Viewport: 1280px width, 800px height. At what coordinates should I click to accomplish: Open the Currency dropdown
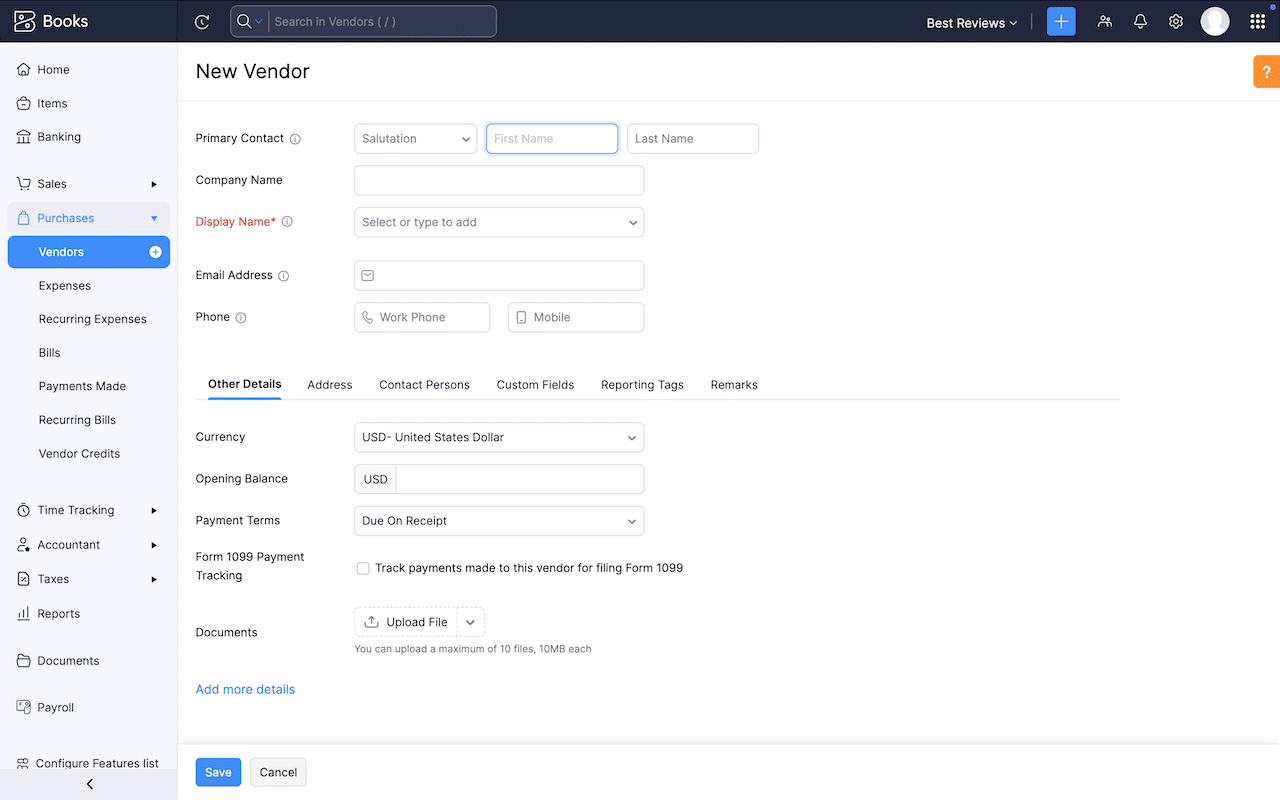point(498,437)
